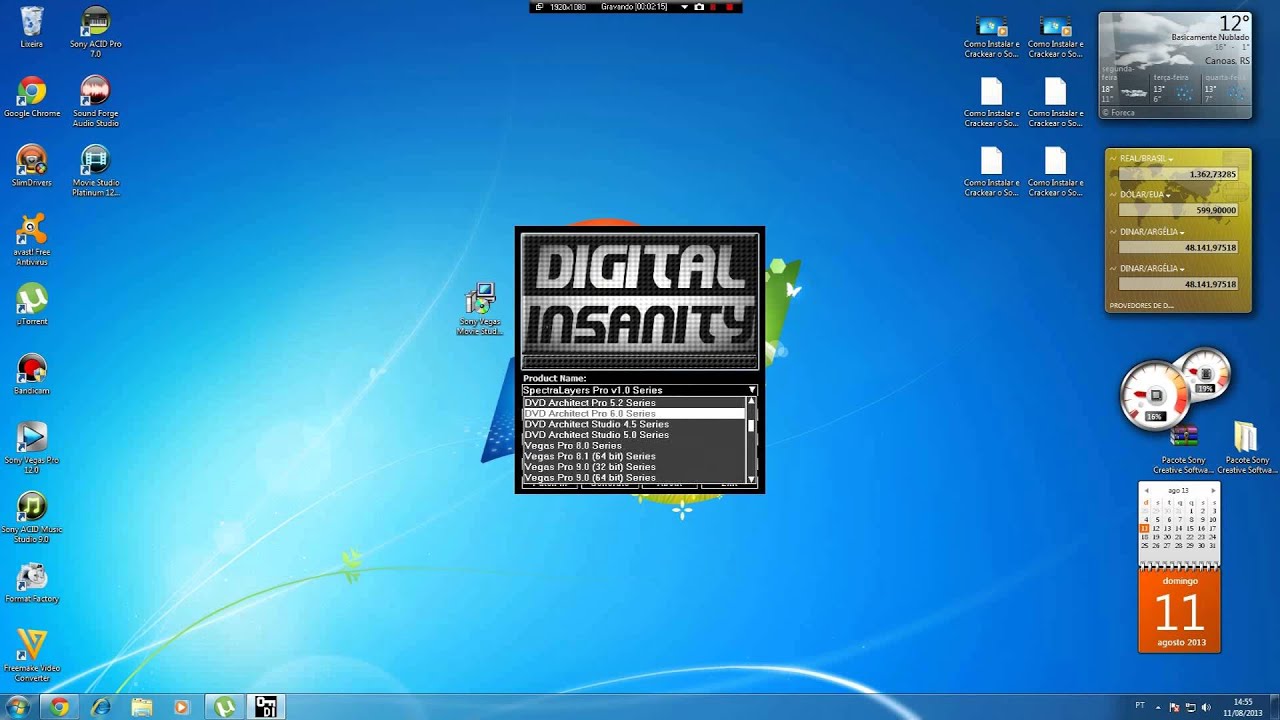Open the SlimDrivers desktop icon
1280x720 pixels.
pyautogui.click(x=32, y=166)
